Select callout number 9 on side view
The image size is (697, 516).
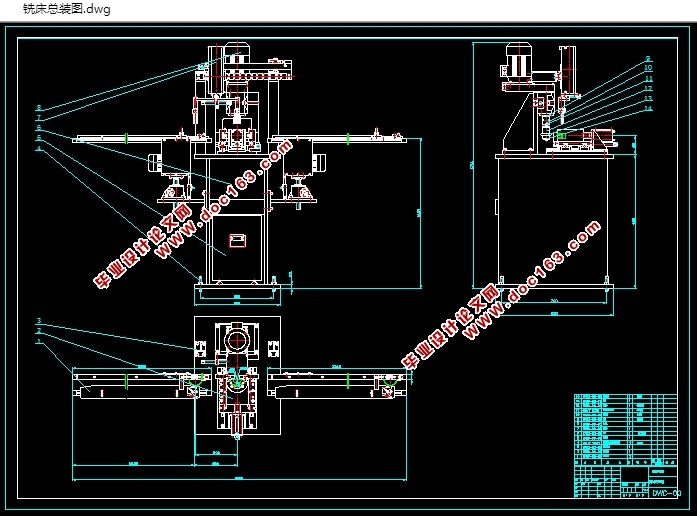(x=648, y=59)
